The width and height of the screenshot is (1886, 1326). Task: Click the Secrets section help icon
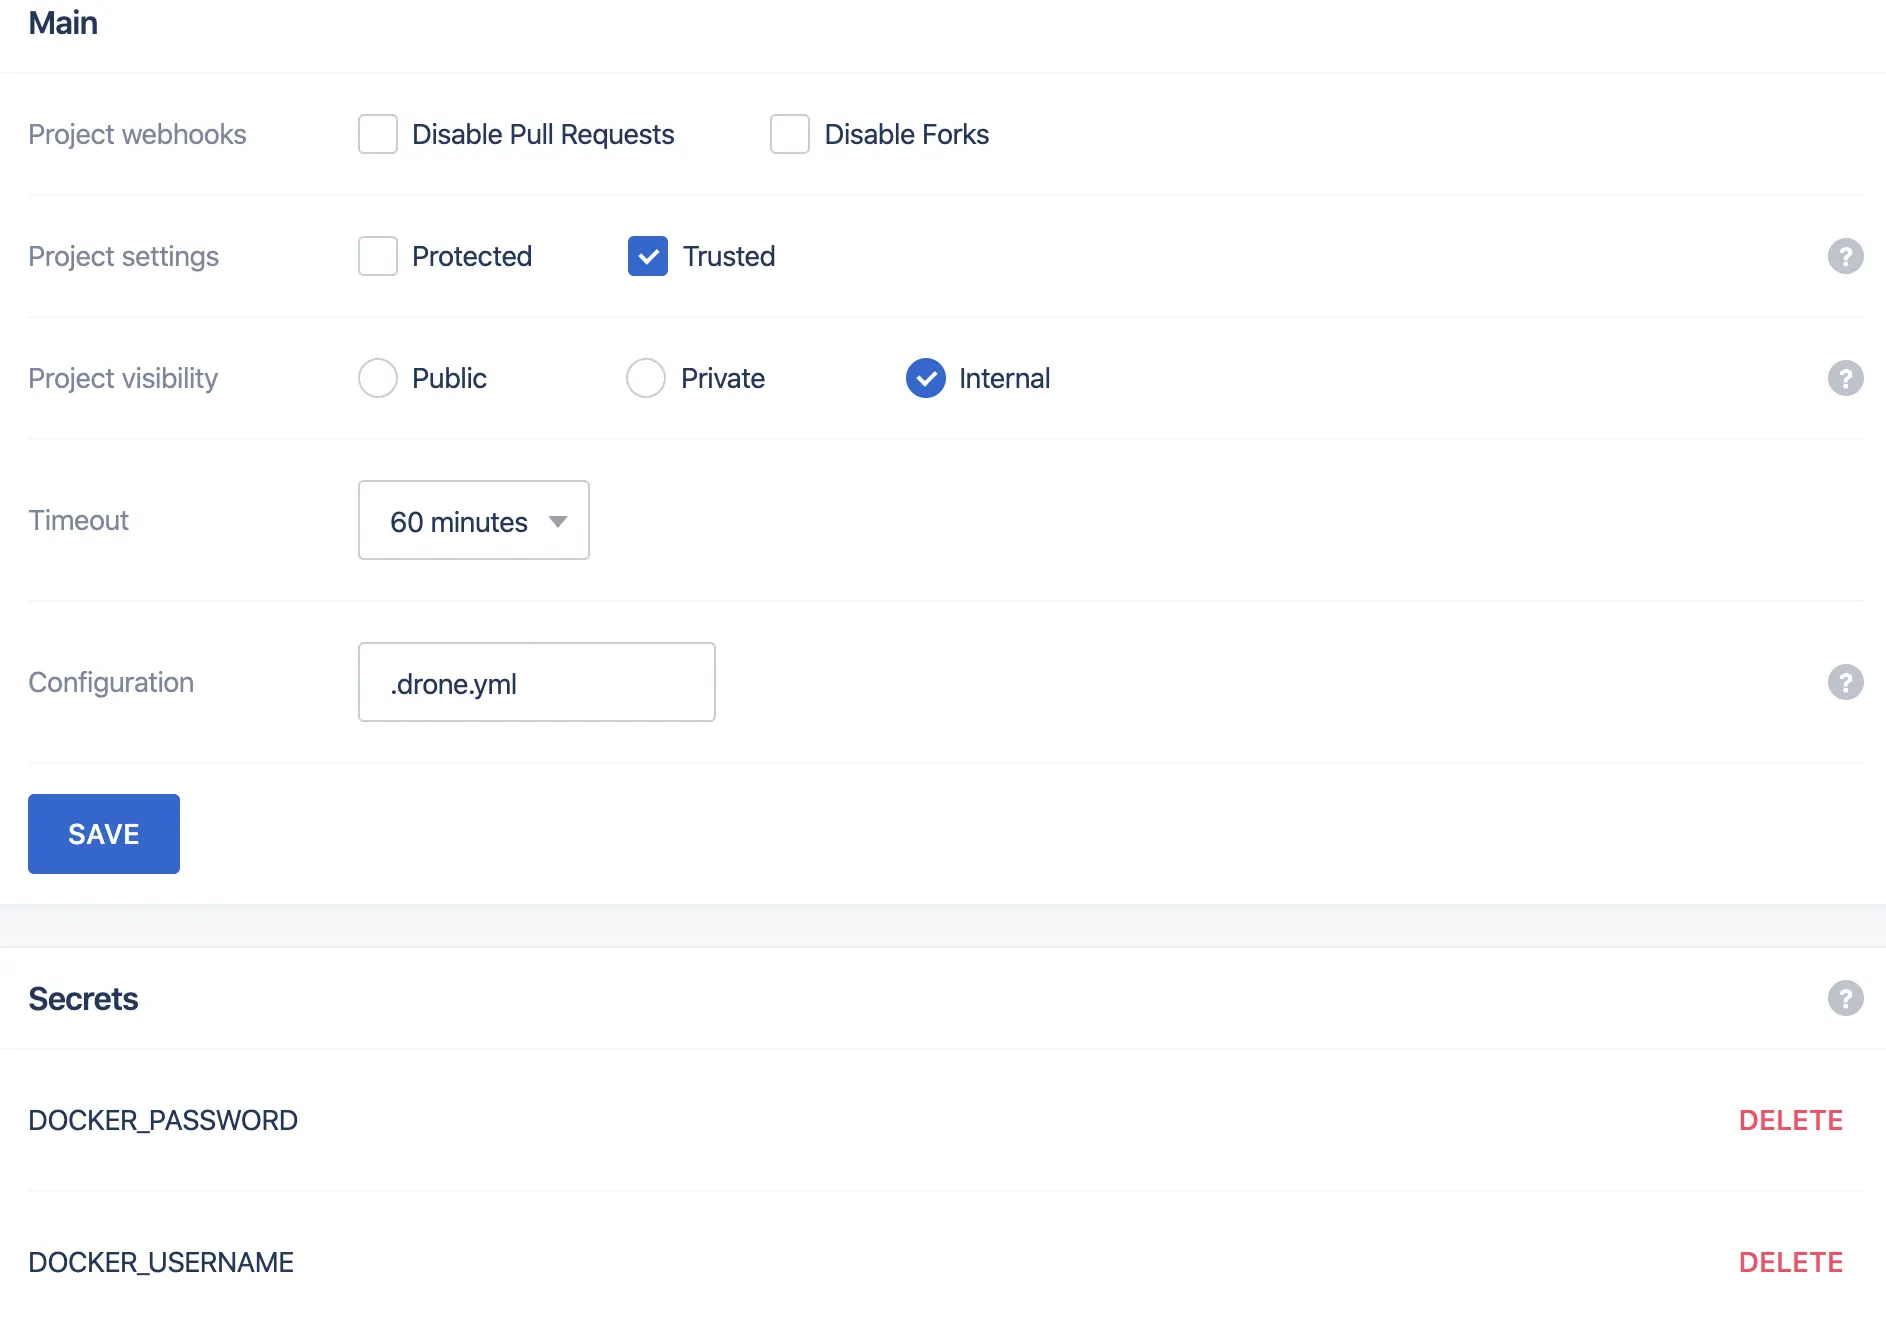coord(1845,998)
